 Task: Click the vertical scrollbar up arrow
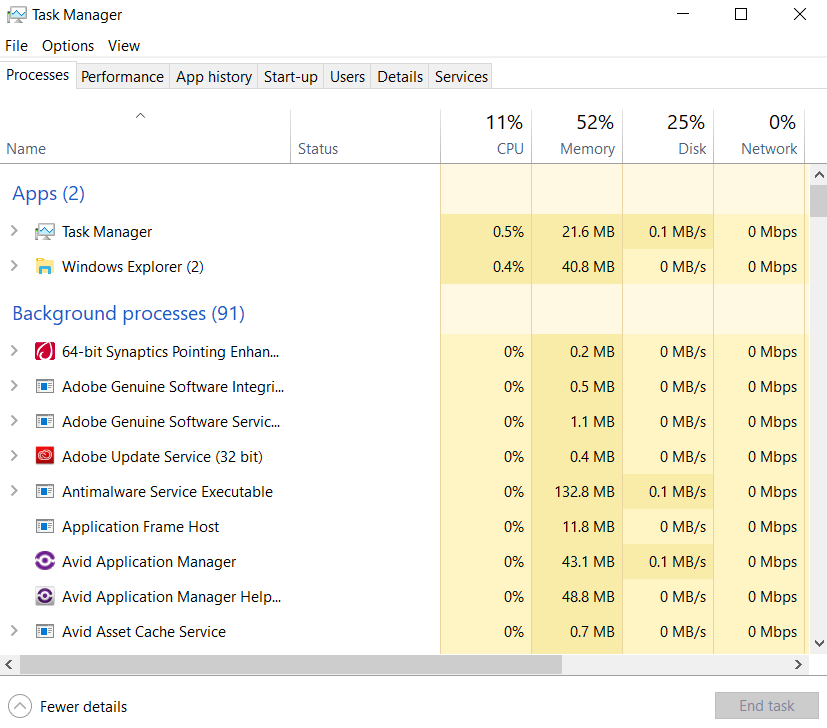[819, 175]
